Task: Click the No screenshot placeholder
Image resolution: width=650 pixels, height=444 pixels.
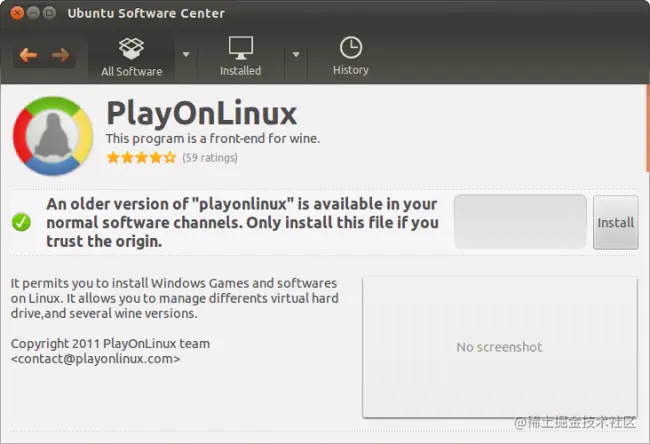Action: click(x=500, y=347)
